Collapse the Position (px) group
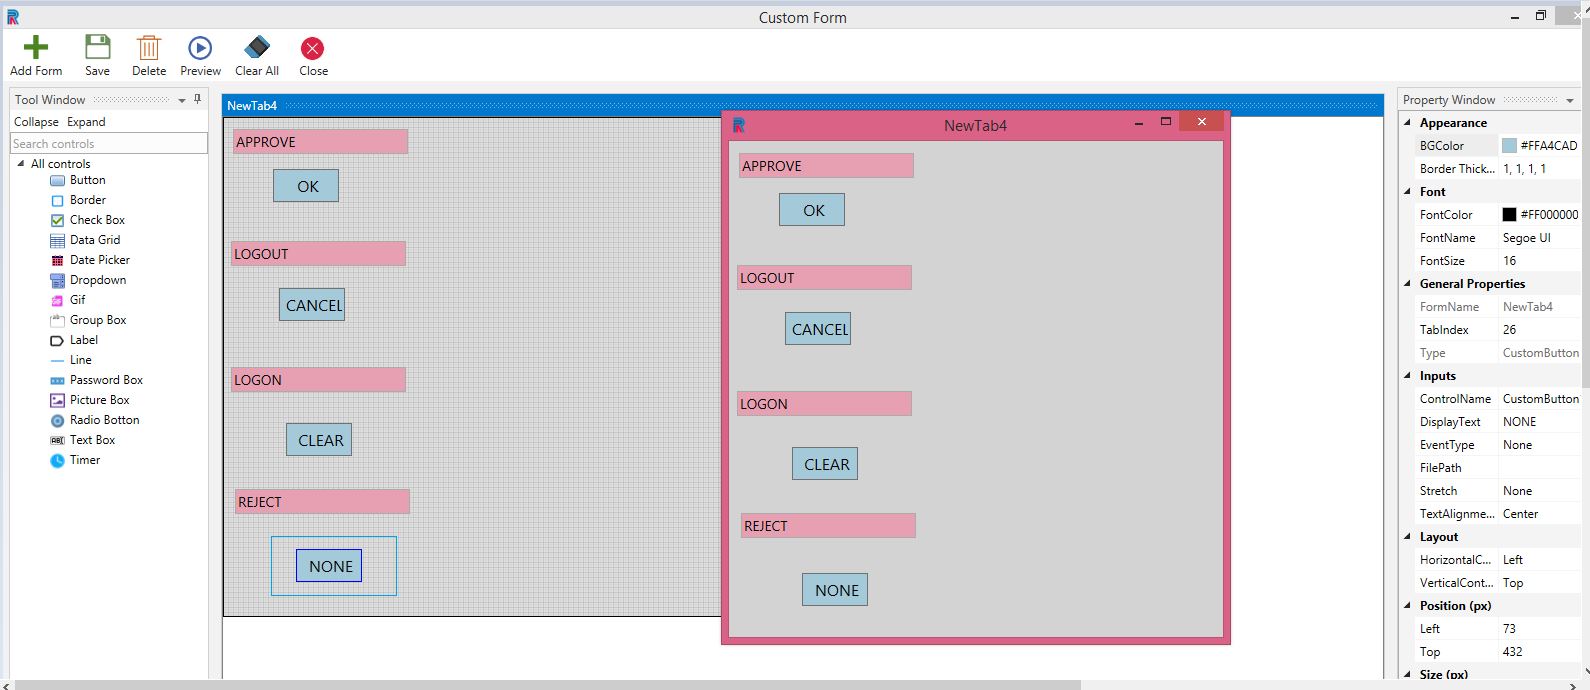1590x690 pixels. 1408,605
